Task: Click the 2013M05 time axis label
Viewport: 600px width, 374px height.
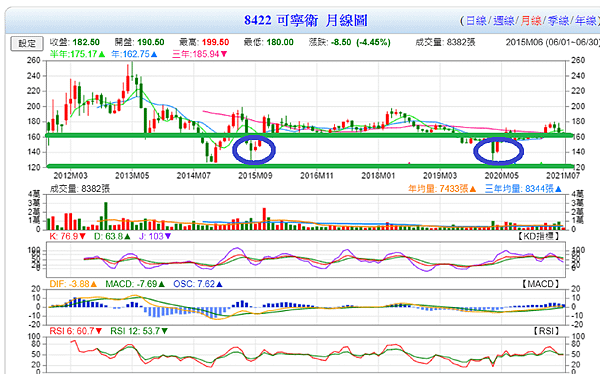Action: click(x=132, y=176)
